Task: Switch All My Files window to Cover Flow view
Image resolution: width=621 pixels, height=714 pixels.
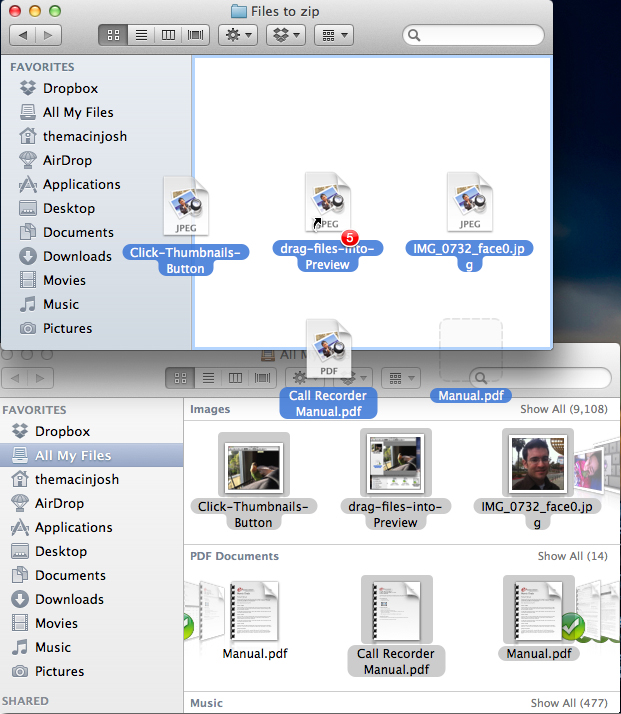Action: tap(262, 378)
